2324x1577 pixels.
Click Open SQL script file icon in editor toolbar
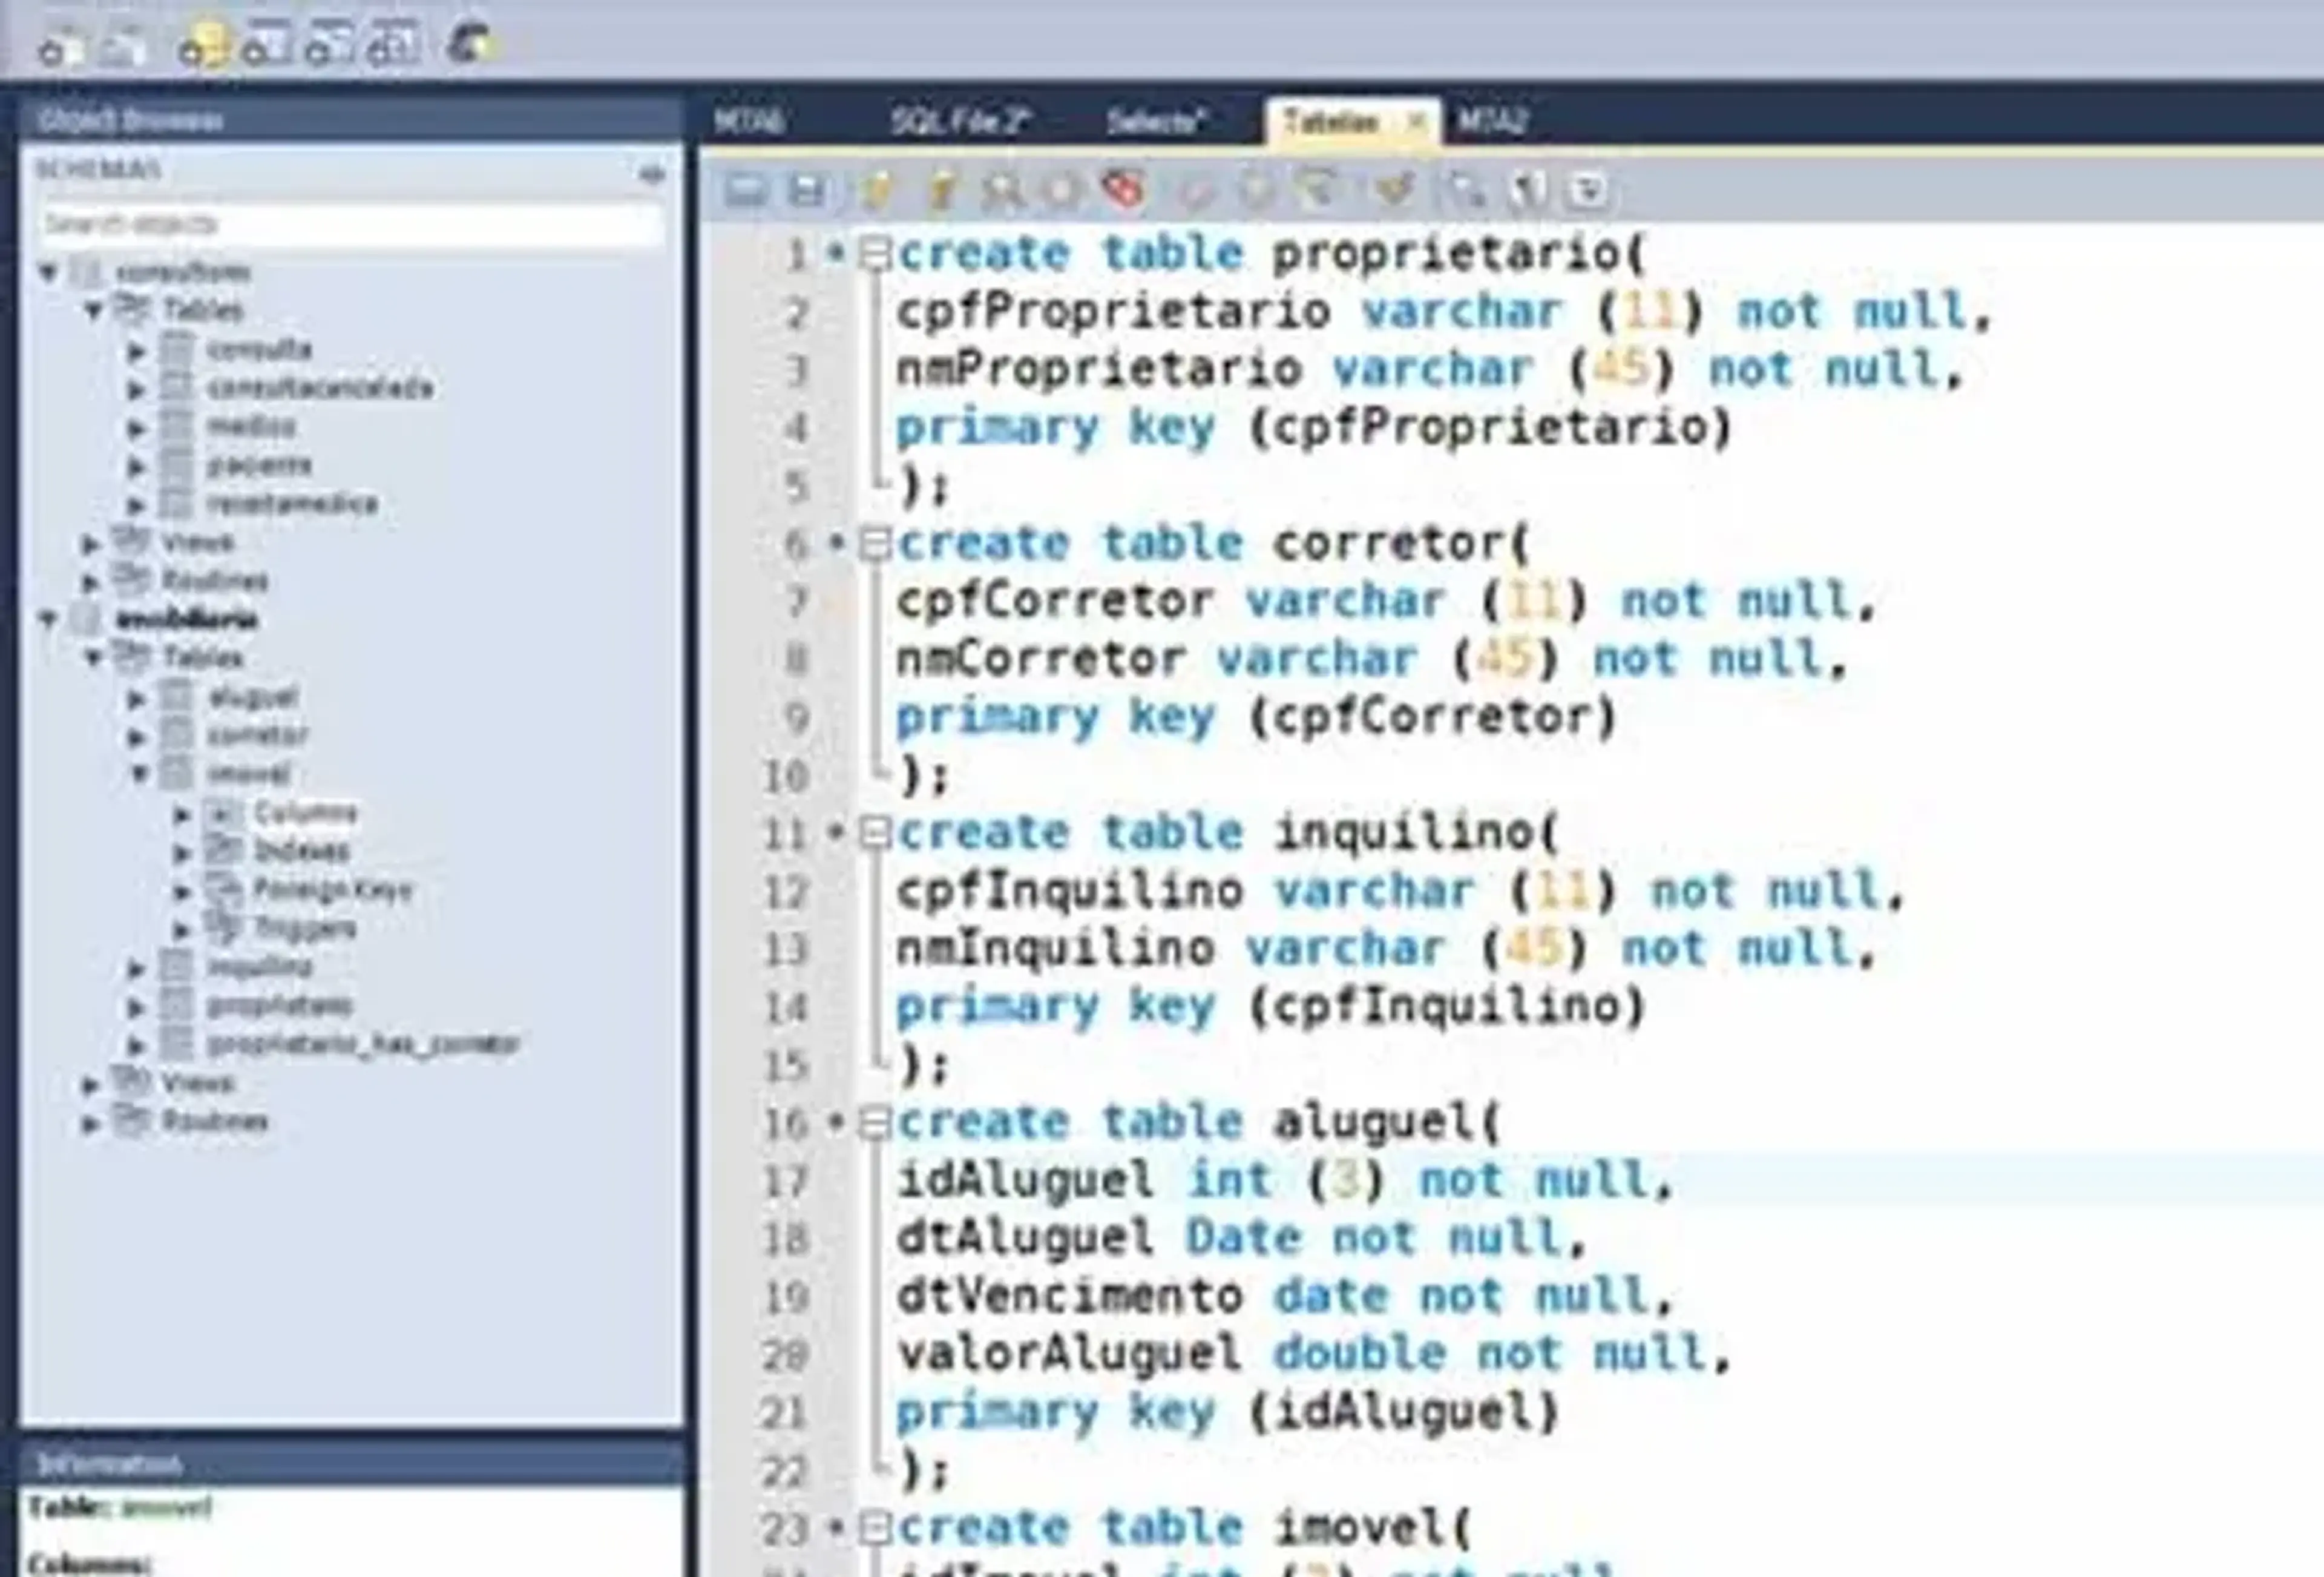(x=745, y=190)
